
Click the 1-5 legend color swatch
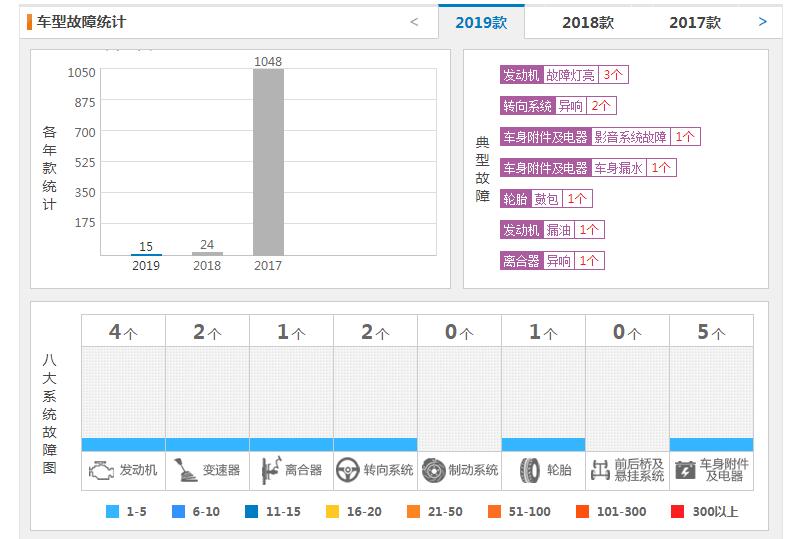pos(112,511)
